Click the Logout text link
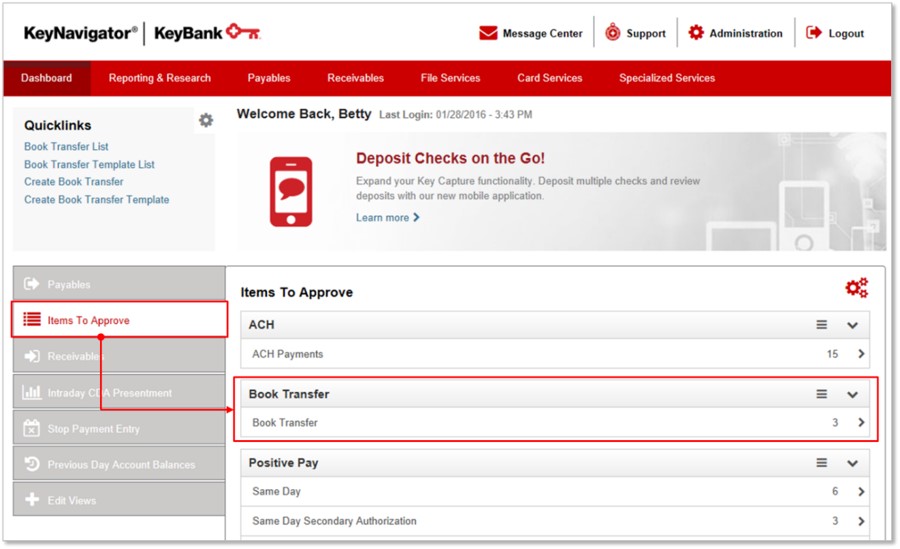 click(846, 33)
